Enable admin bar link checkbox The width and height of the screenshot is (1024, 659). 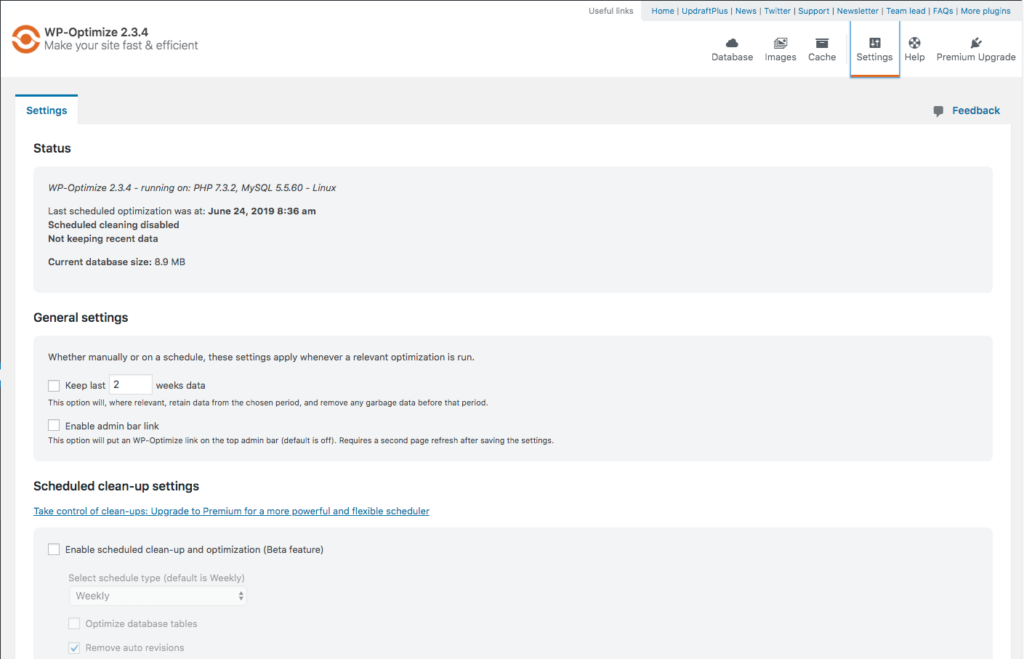pos(54,424)
